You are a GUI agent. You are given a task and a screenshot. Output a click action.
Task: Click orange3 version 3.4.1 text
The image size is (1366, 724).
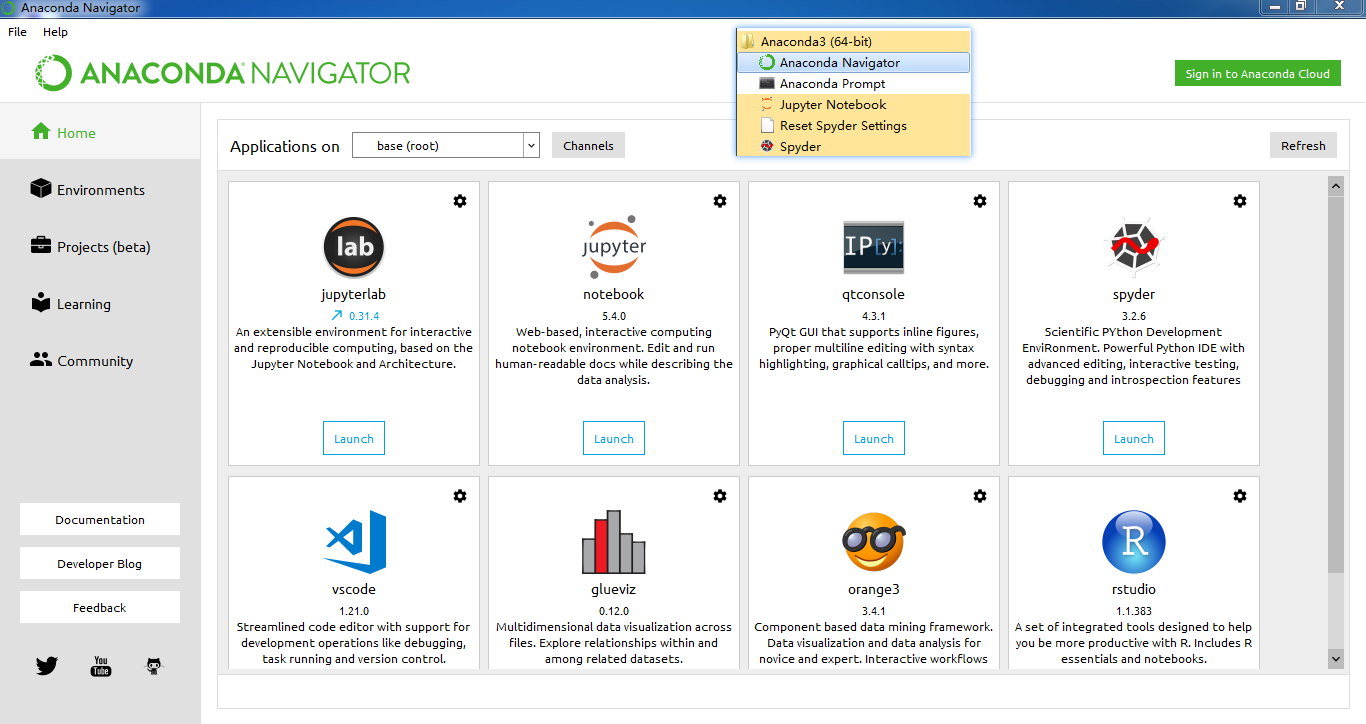coord(874,610)
